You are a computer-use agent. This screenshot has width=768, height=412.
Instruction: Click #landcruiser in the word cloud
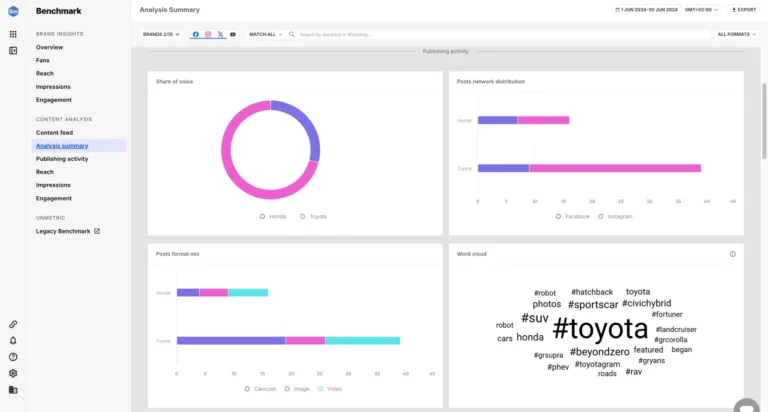(676, 329)
